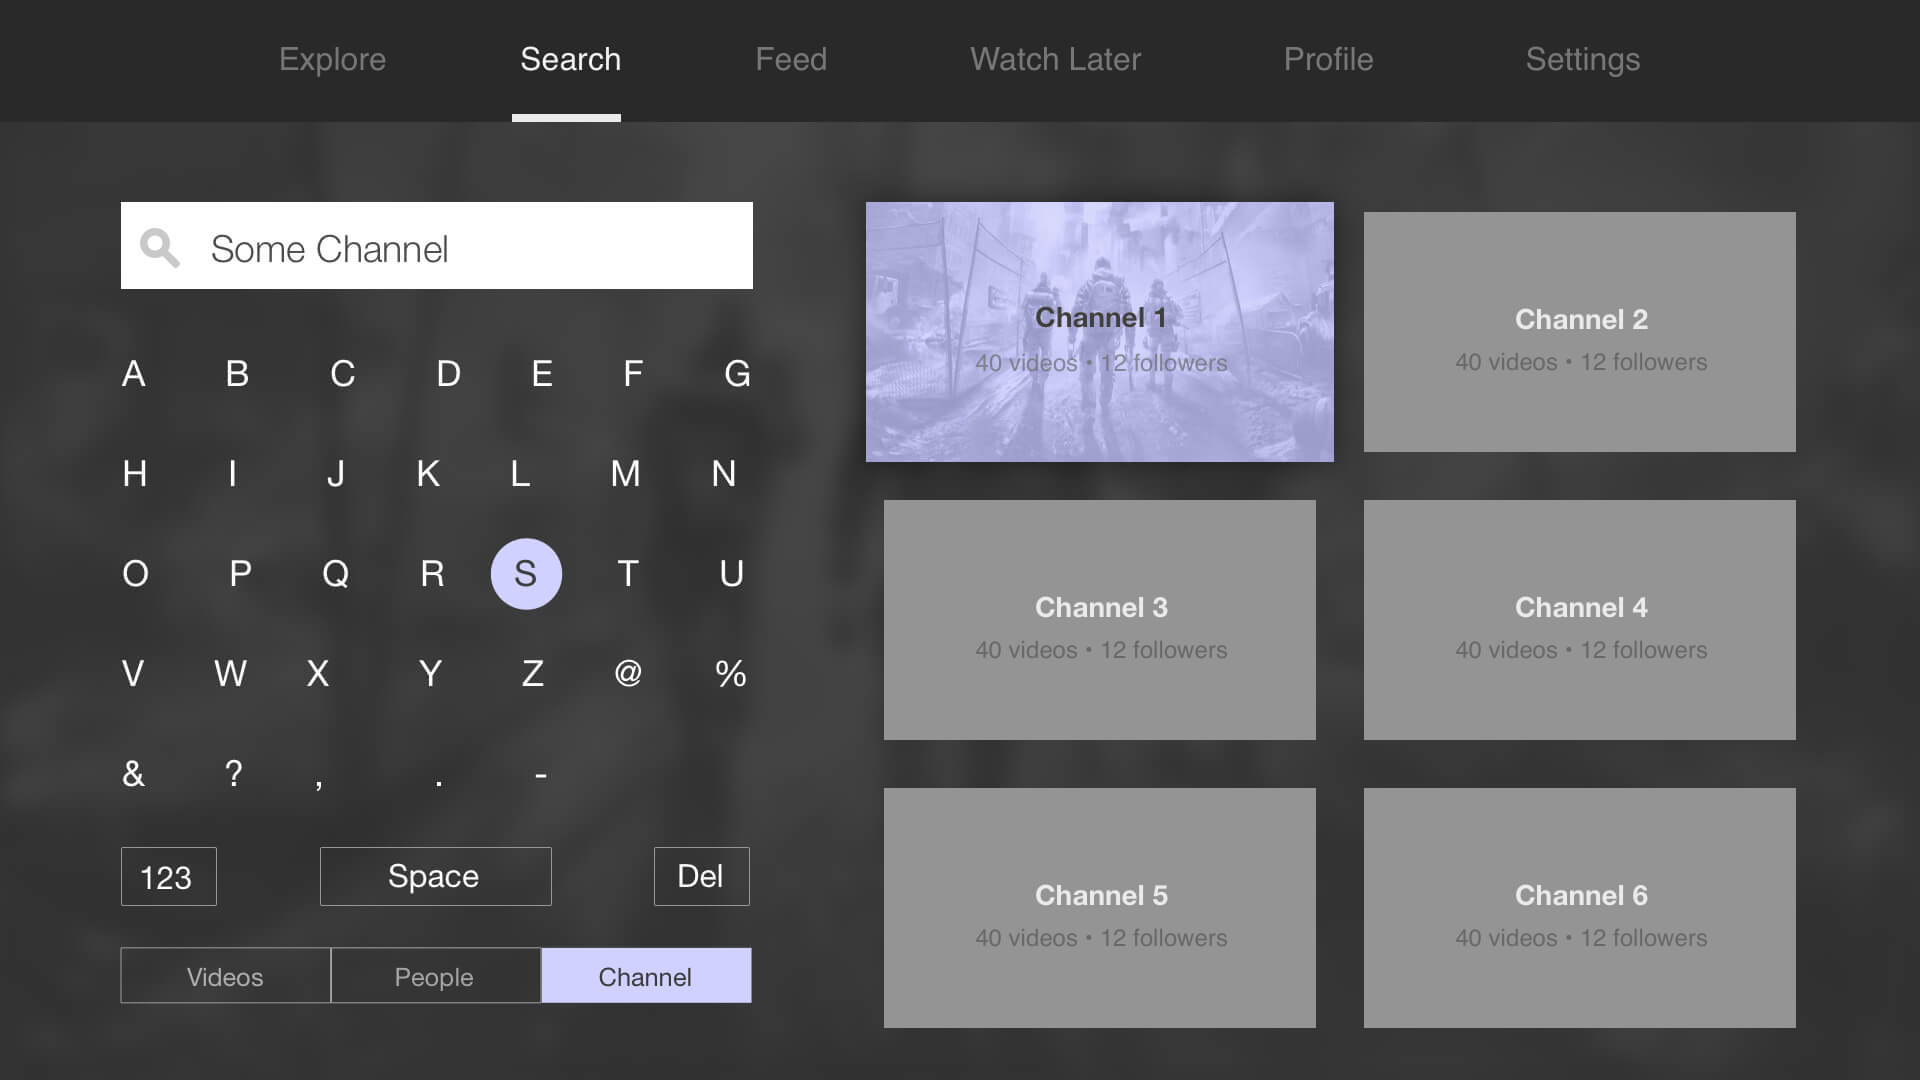Tap the letter J key
1920x1080 pixels.
pos(336,474)
